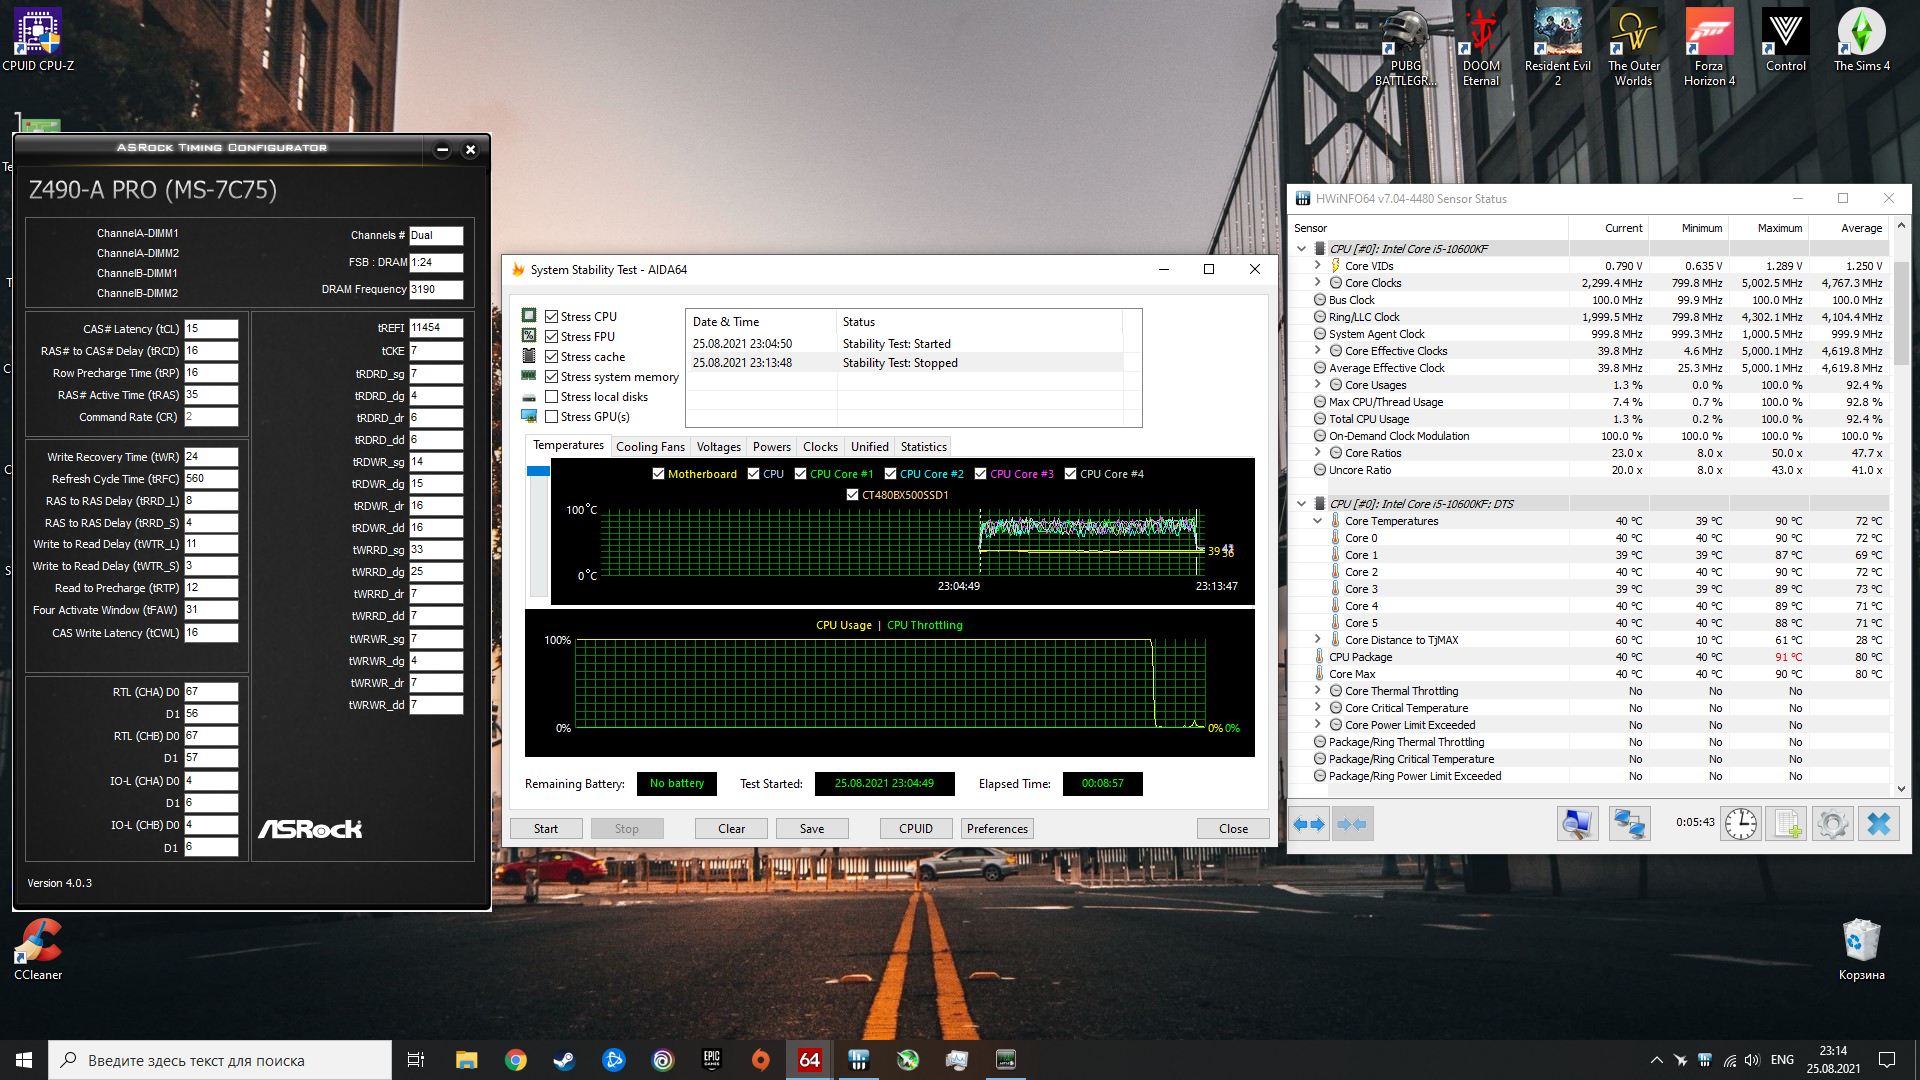Click the HWiNFO network computers icon

pos(1629,824)
